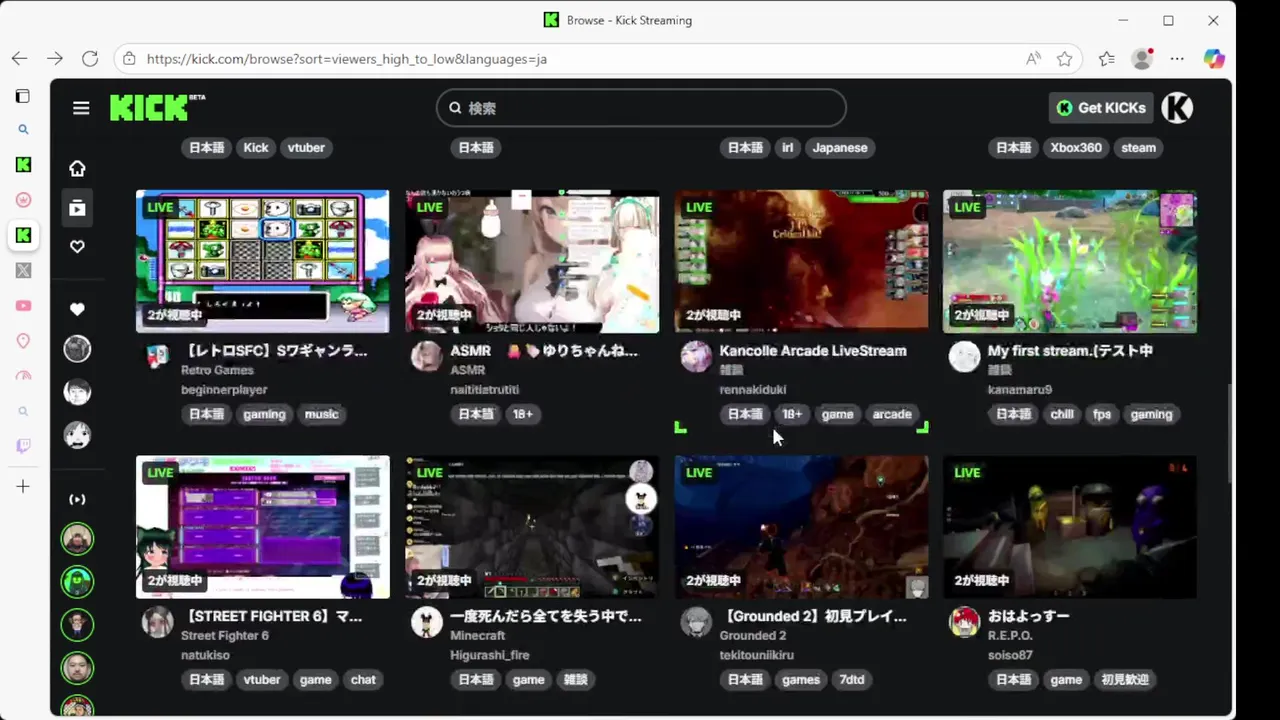Screen dimensions: 1280x720
Task: Click the music tag under レトロSFC stream
Action: (321, 414)
